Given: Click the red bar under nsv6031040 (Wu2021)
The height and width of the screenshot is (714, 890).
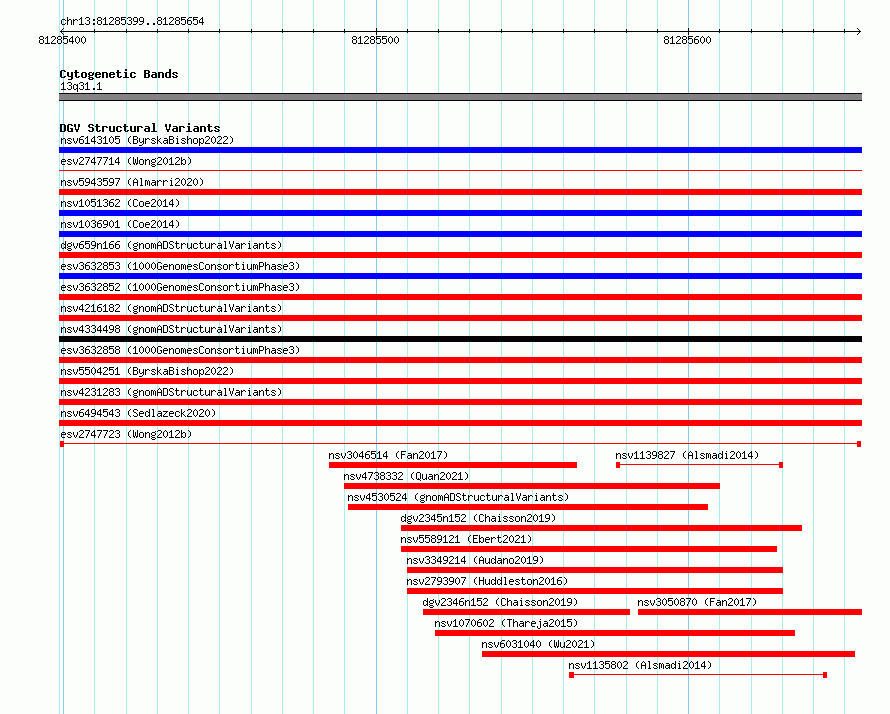Looking at the screenshot, I should pos(669,654).
